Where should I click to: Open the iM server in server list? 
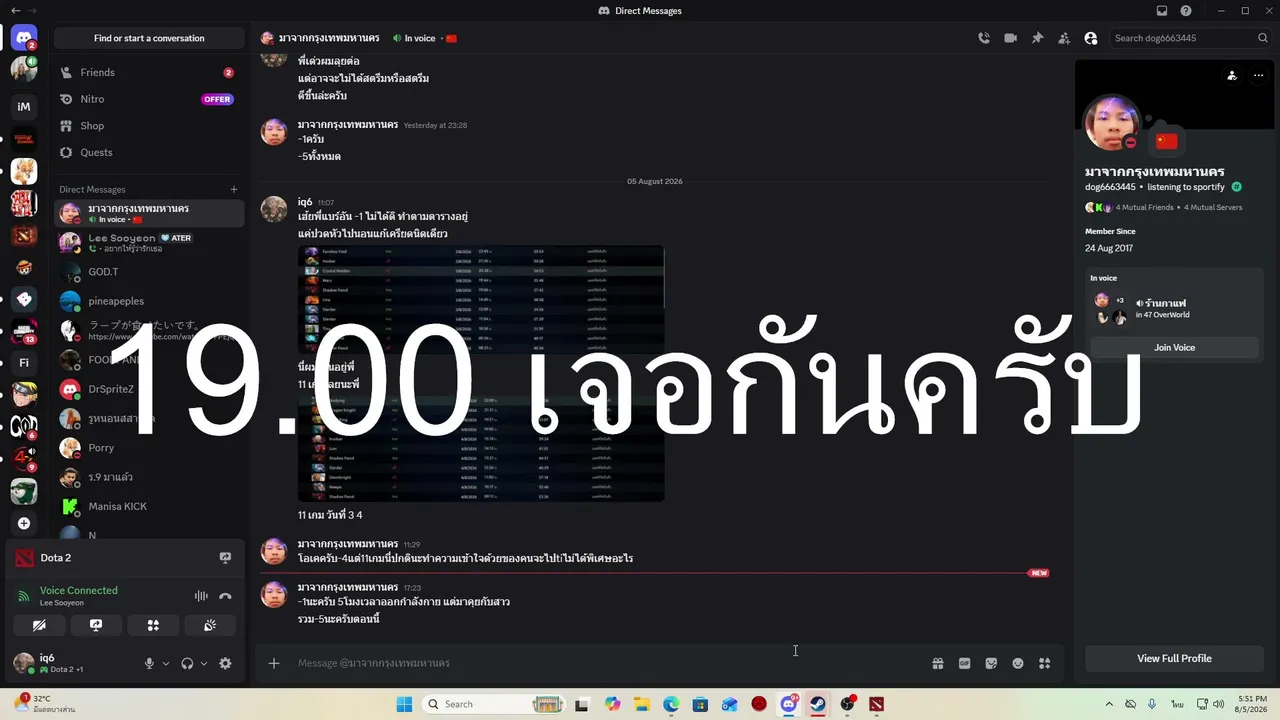tap(24, 106)
